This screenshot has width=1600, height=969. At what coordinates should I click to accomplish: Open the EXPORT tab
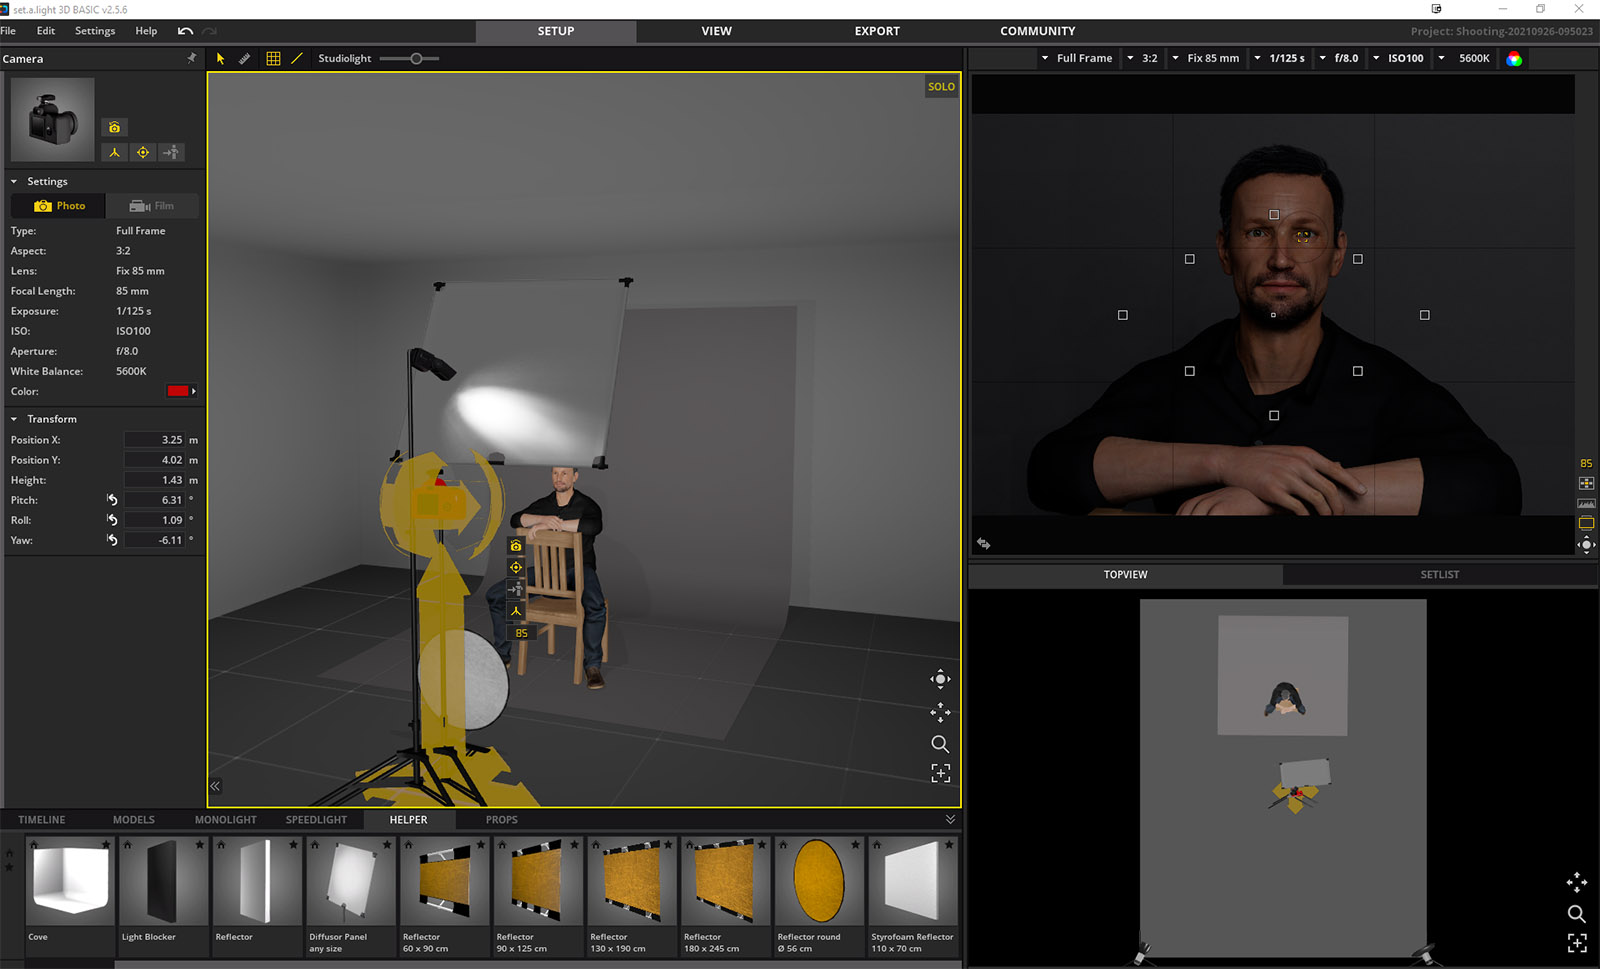click(x=876, y=31)
